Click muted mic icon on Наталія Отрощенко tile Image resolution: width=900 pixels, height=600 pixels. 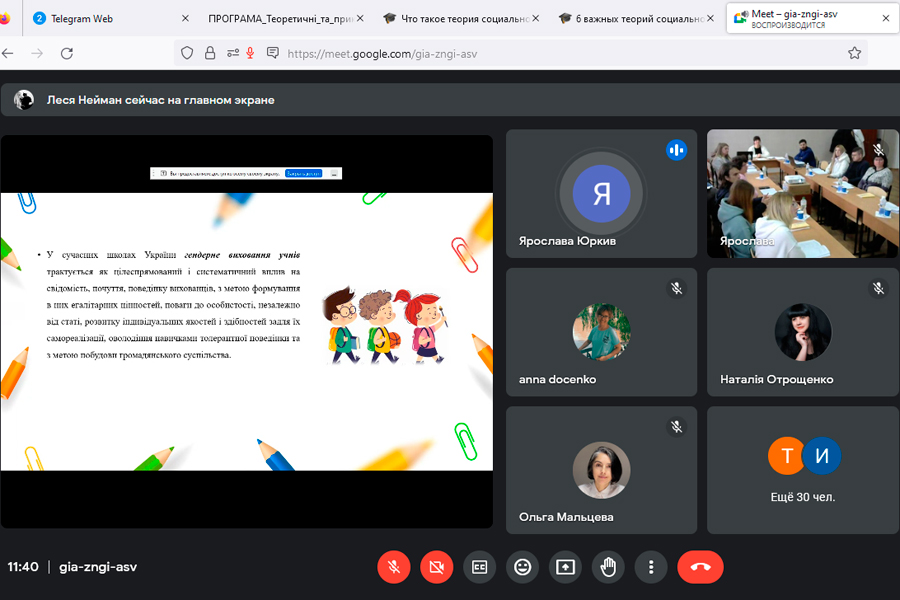coord(878,288)
